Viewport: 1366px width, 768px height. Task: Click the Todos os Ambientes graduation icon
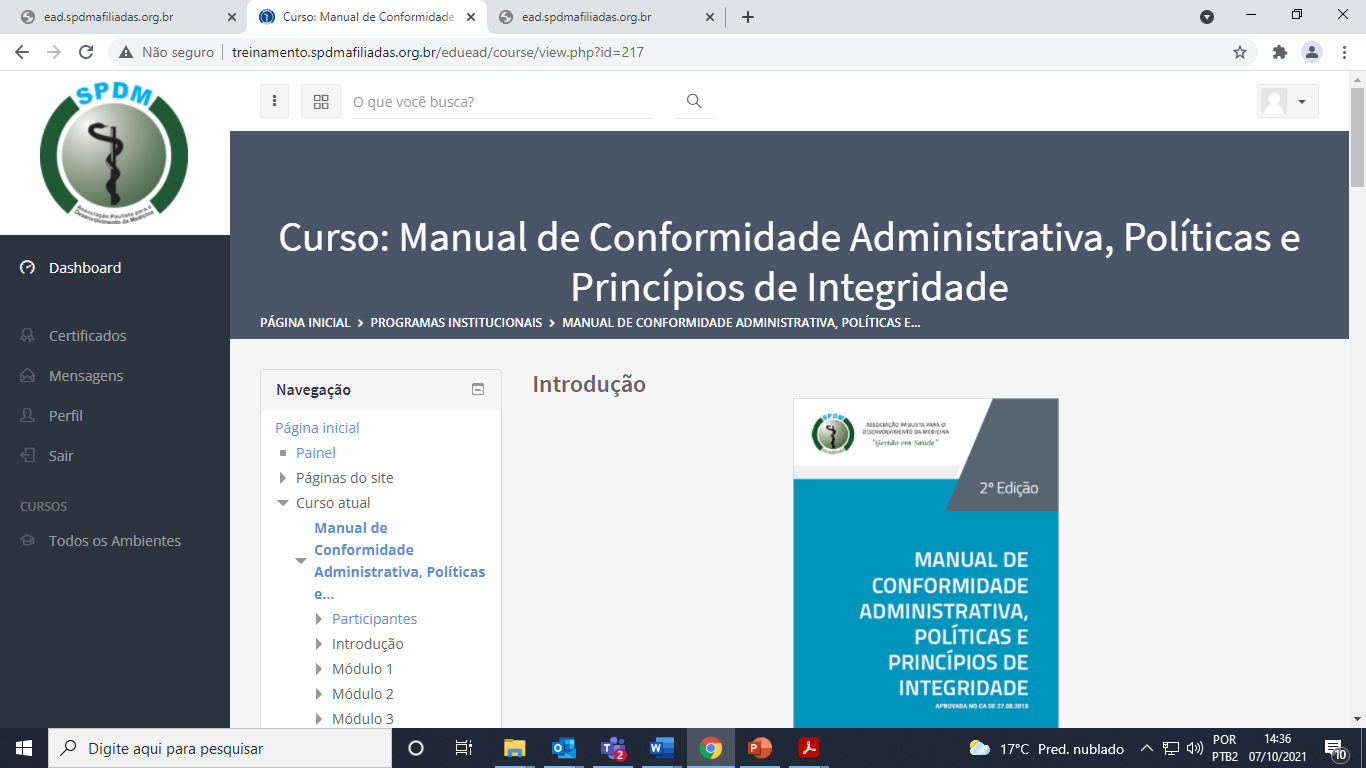tap(28, 541)
